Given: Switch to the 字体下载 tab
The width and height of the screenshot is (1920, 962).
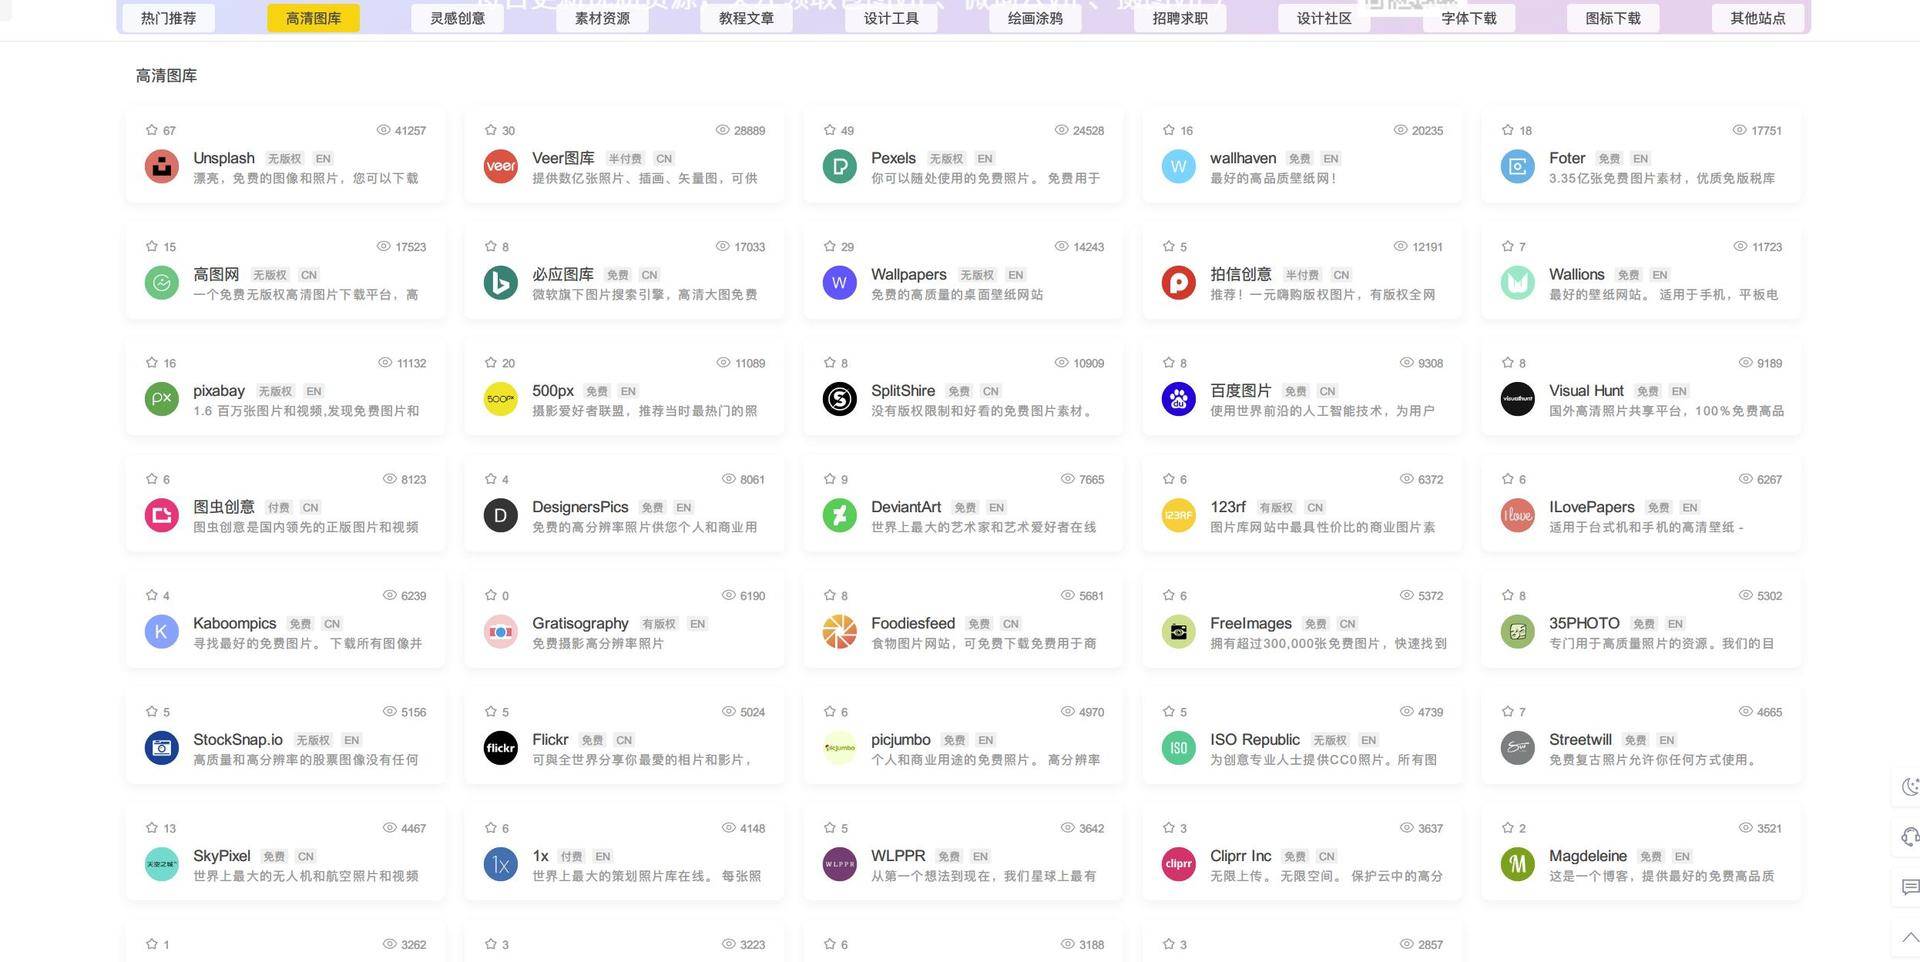Looking at the screenshot, I should point(1468,17).
